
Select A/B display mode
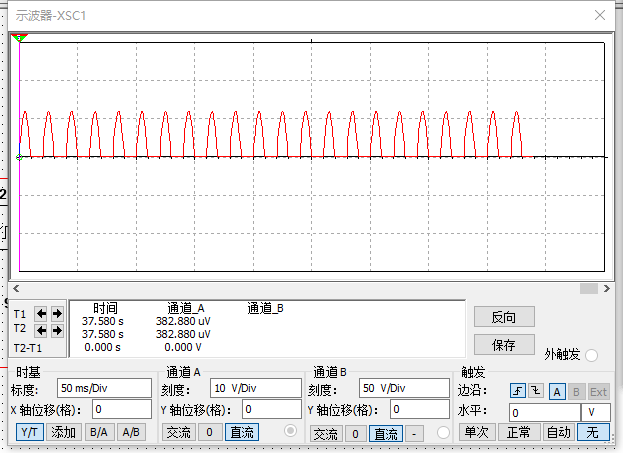(x=131, y=432)
